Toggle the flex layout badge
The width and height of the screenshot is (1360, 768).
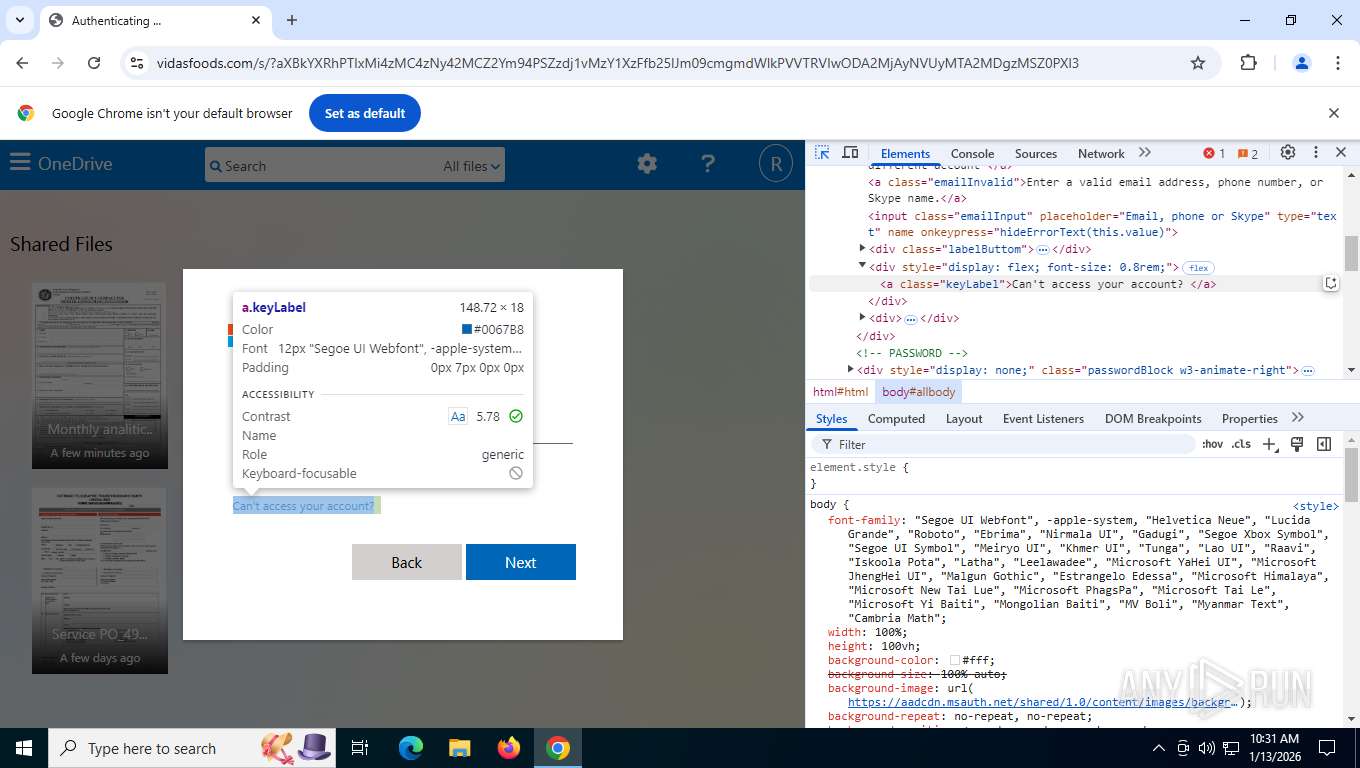pyautogui.click(x=1198, y=268)
